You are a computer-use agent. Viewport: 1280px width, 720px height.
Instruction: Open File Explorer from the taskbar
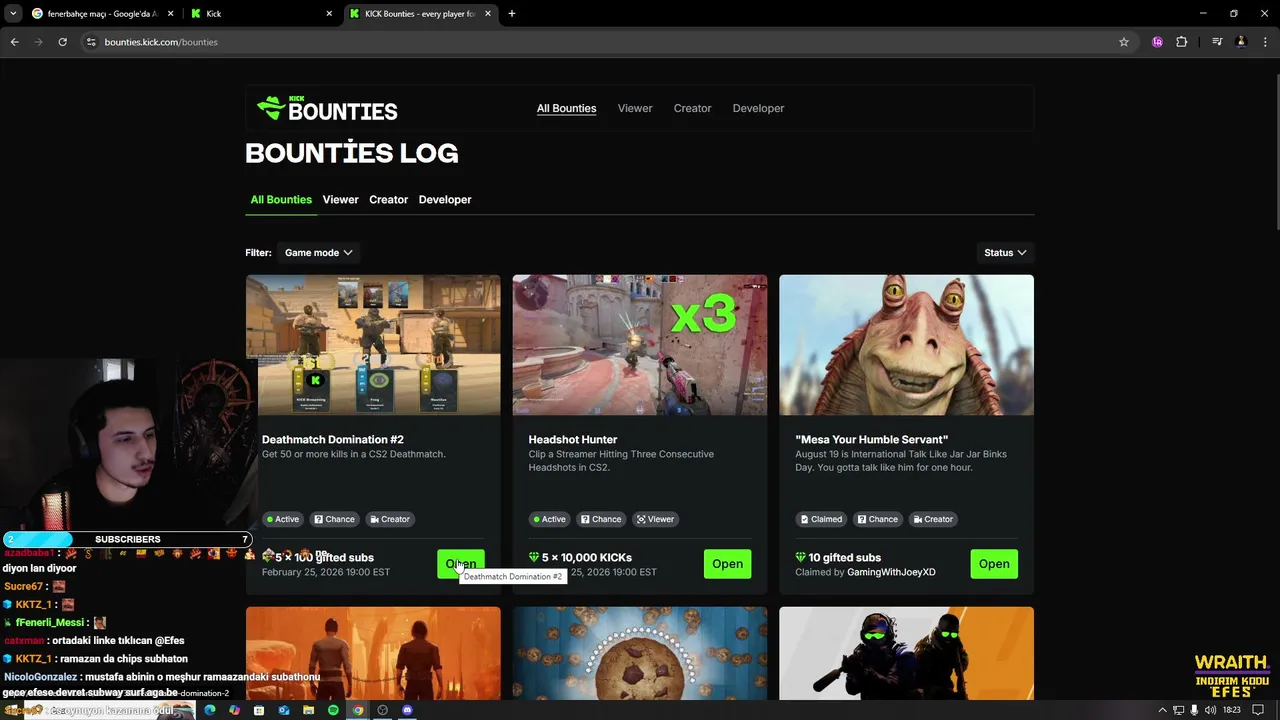click(308, 710)
